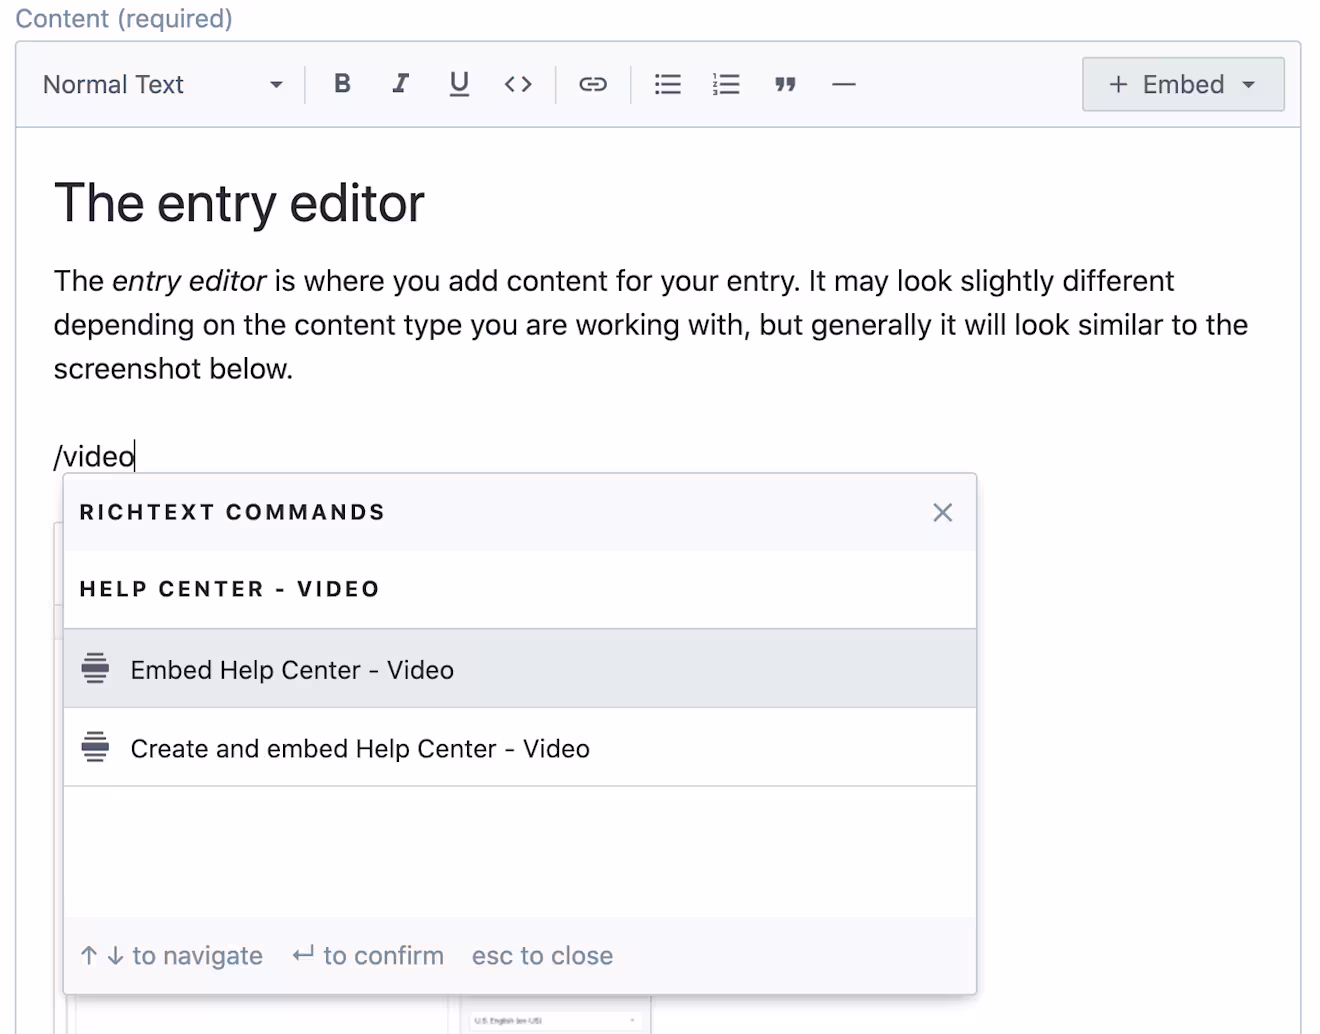Expand the Embed dropdown arrow
The width and height of the screenshot is (1320, 1034).
pyautogui.click(x=1249, y=85)
